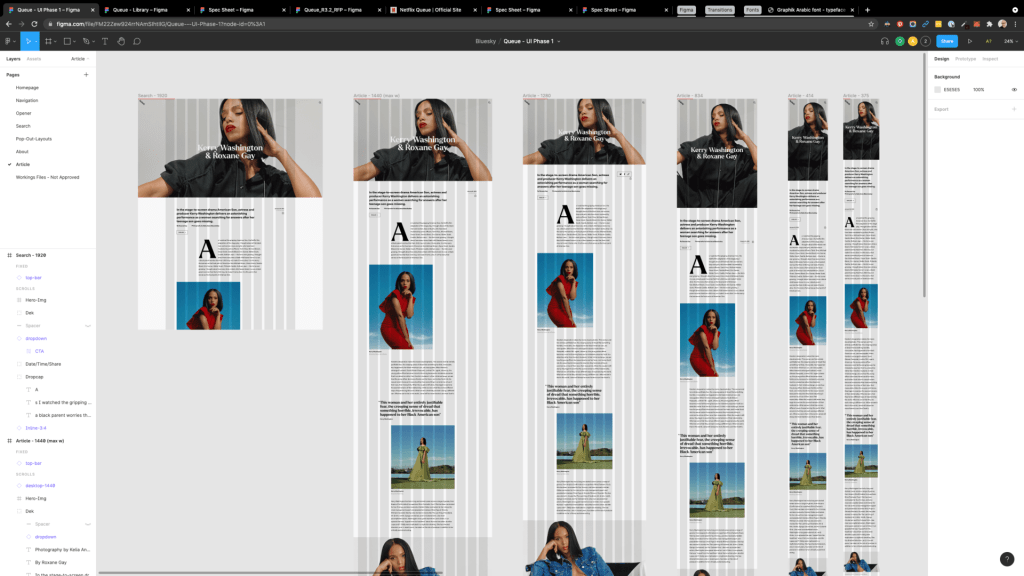Click the Present play icon
This screenshot has width=1024, height=576.
pos(969,41)
